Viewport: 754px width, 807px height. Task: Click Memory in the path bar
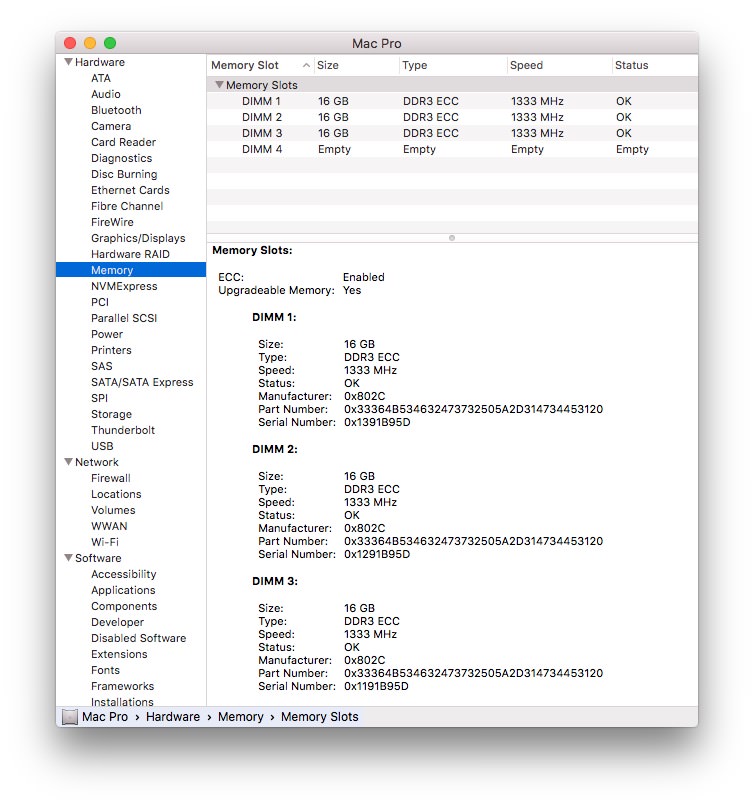click(240, 717)
